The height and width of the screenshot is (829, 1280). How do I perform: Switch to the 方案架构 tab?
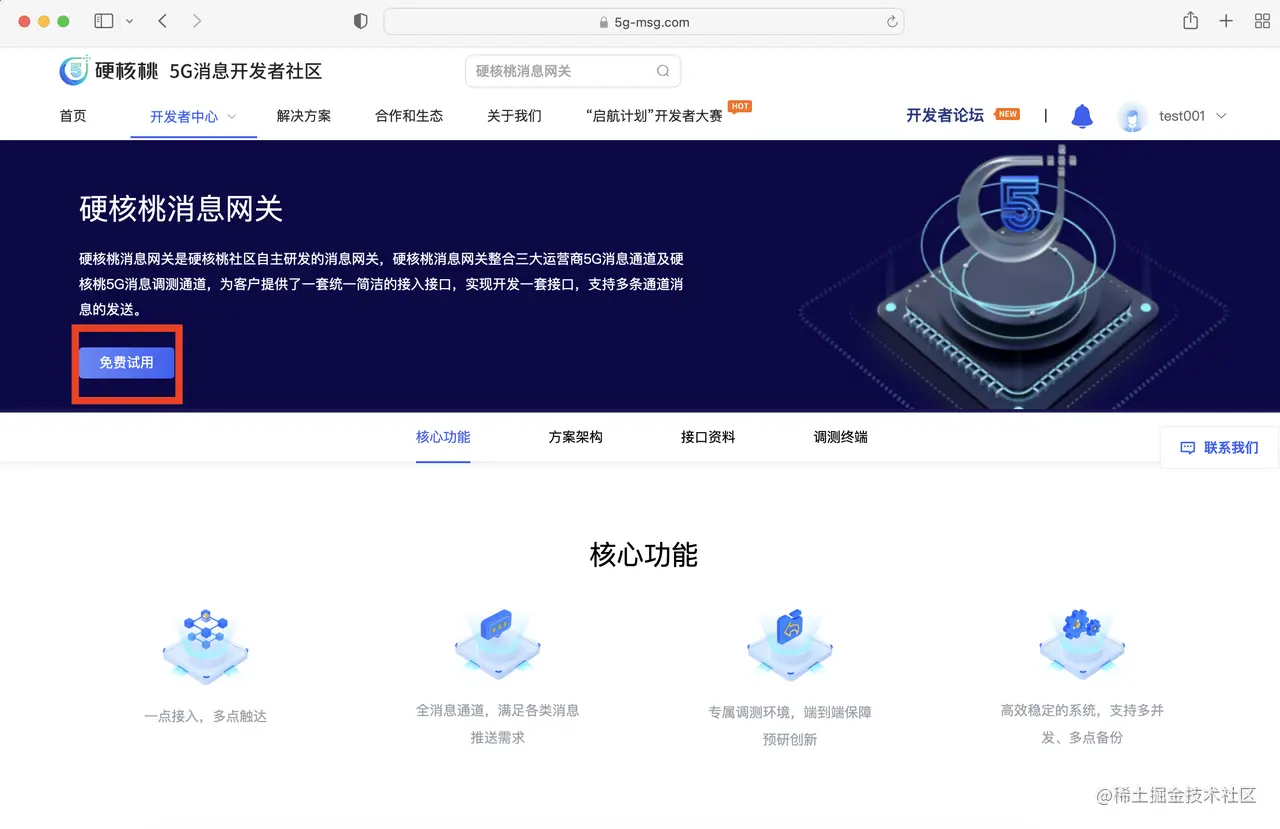[575, 437]
